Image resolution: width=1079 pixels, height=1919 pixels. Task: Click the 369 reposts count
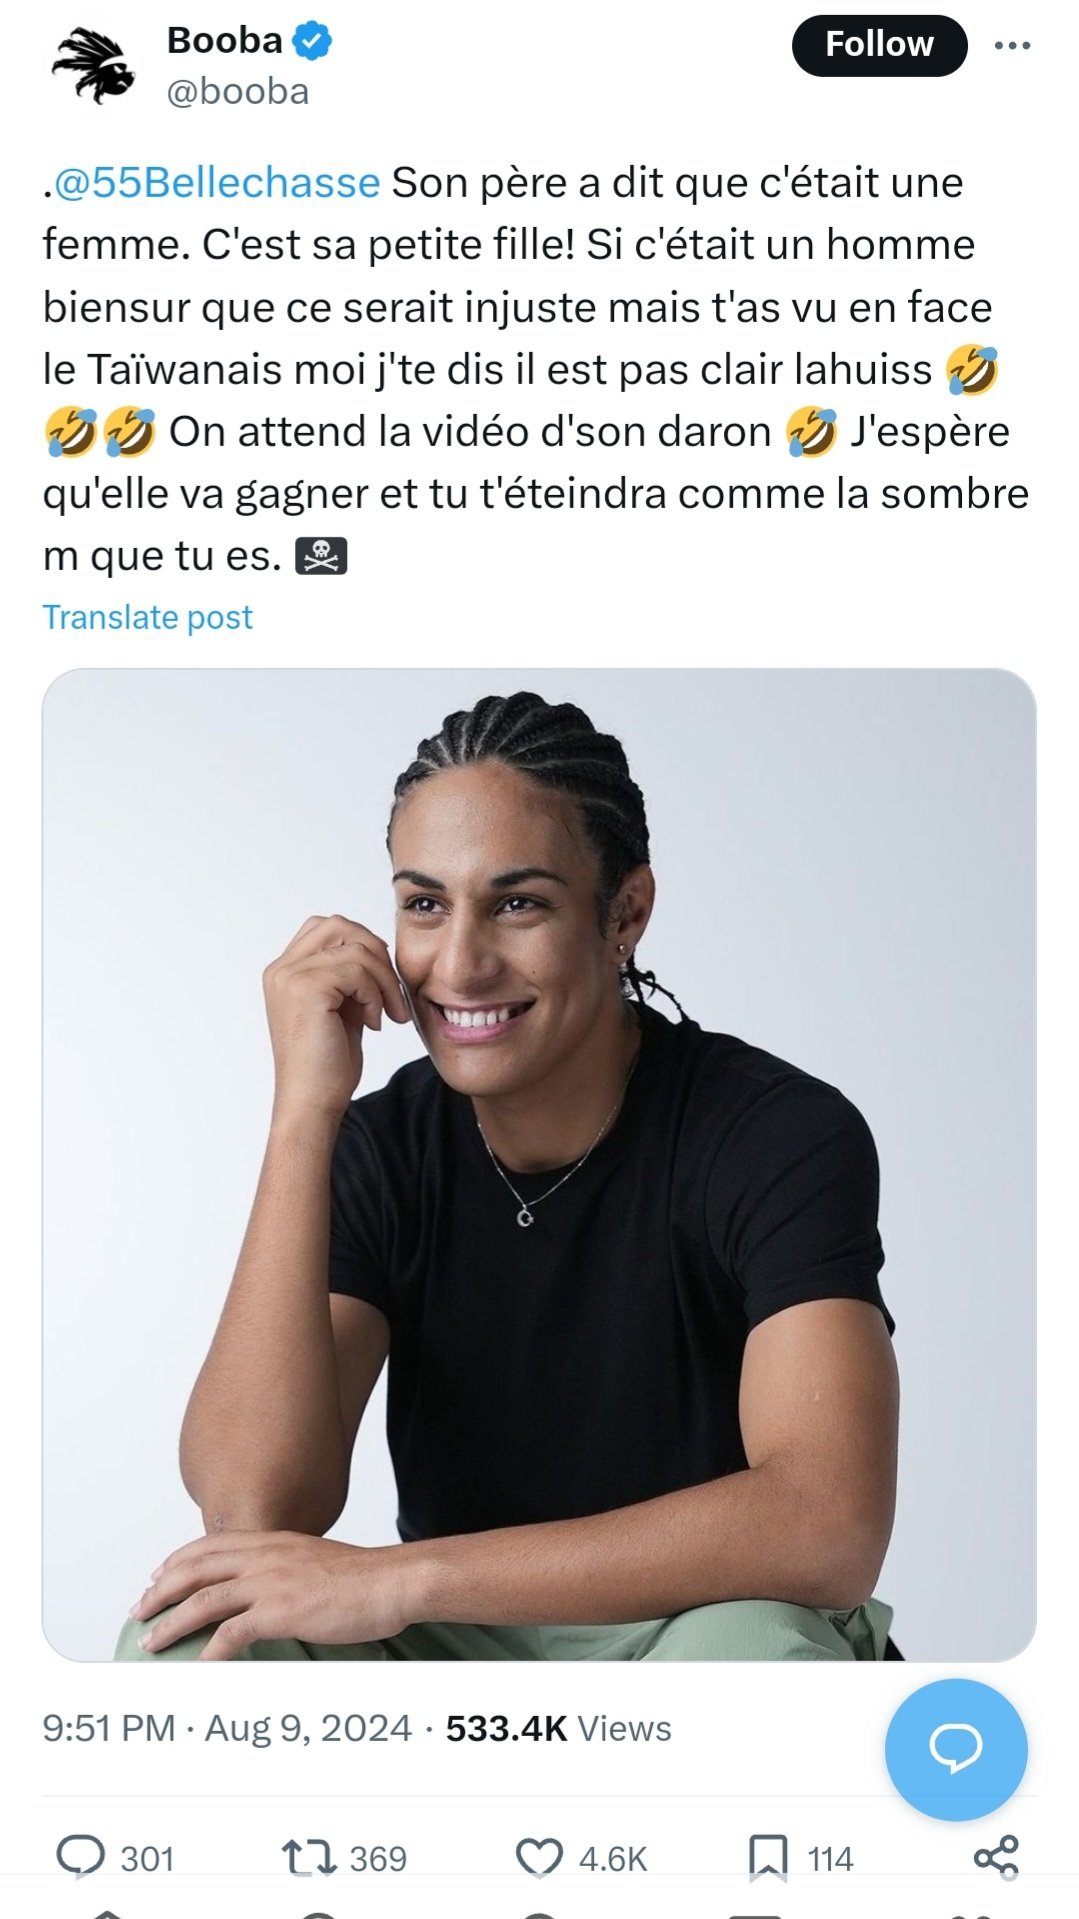pyautogui.click(x=378, y=1859)
